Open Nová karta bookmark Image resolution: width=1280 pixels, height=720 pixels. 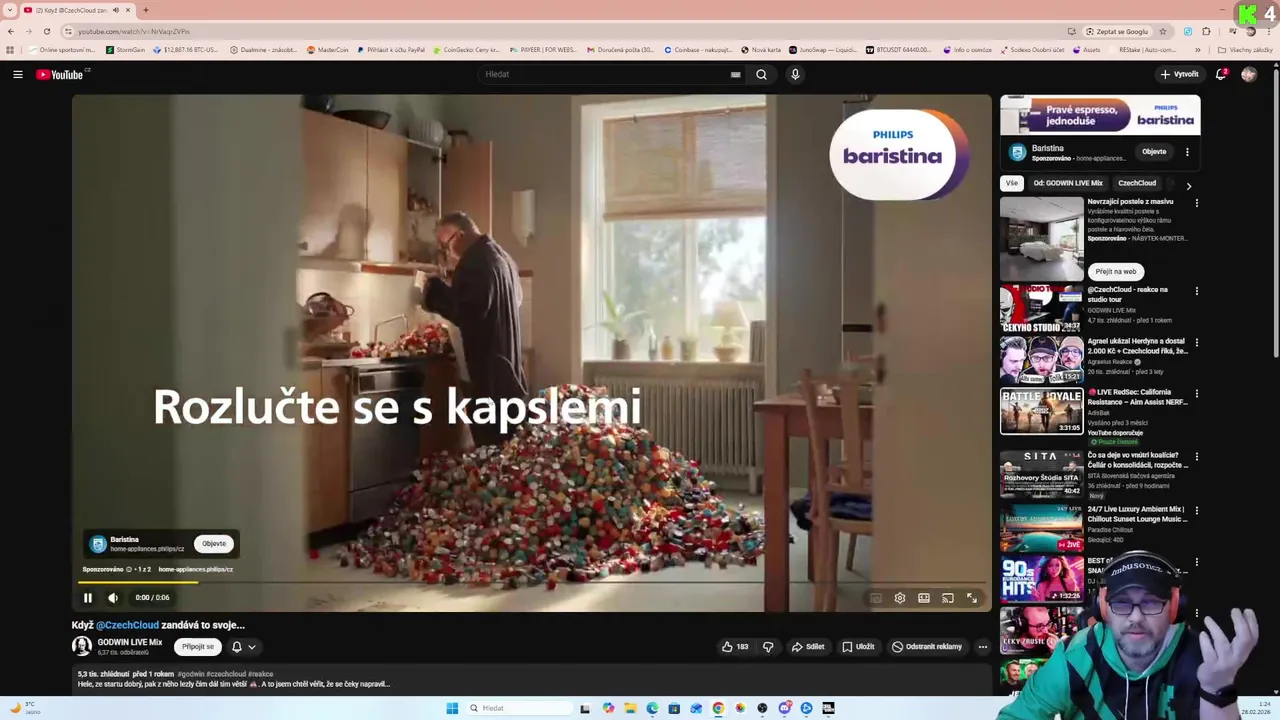(x=761, y=49)
